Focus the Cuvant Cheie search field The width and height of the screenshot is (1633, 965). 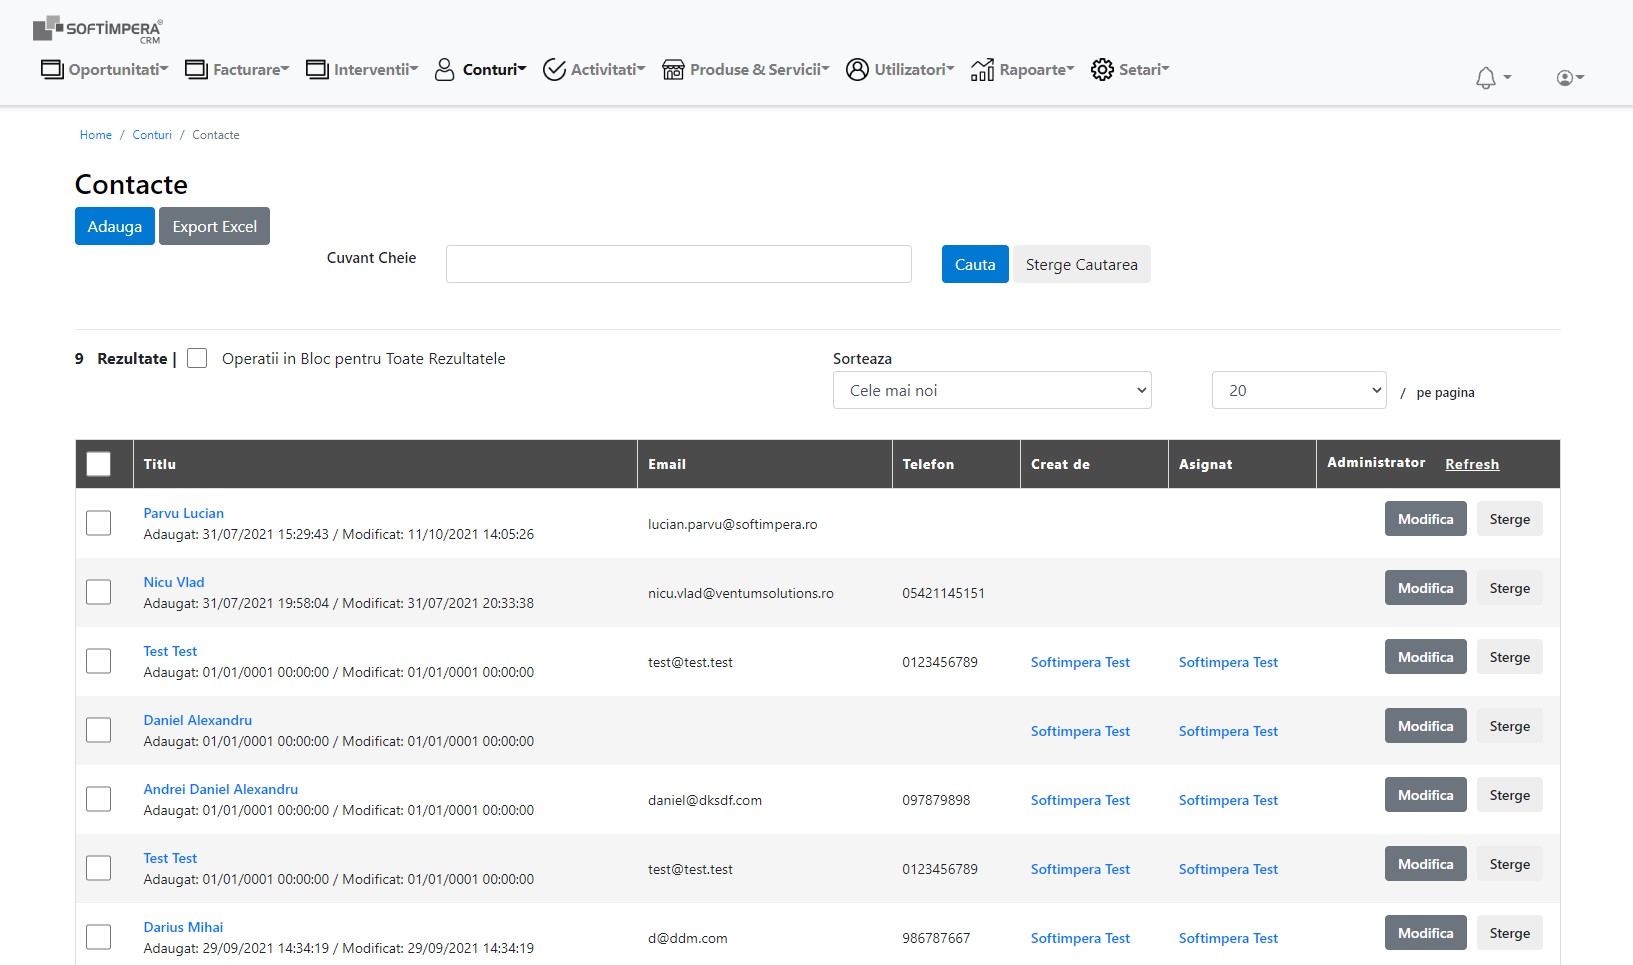pyautogui.click(x=679, y=264)
